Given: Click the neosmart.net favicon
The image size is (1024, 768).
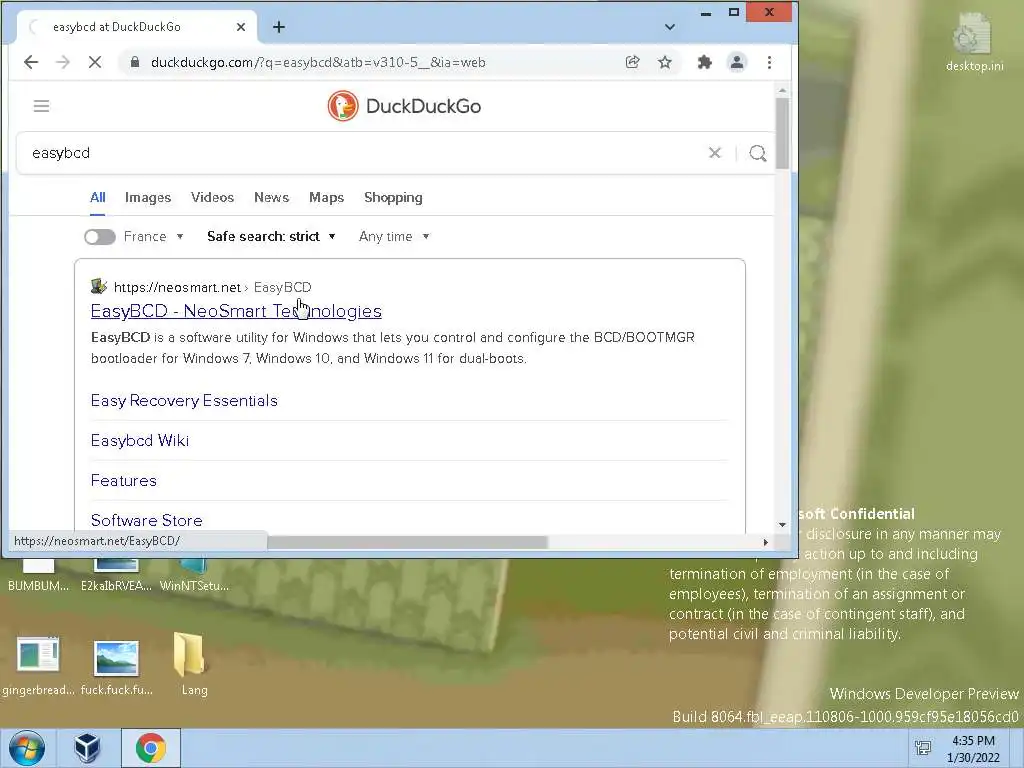Looking at the screenshot, I should 99,286.
